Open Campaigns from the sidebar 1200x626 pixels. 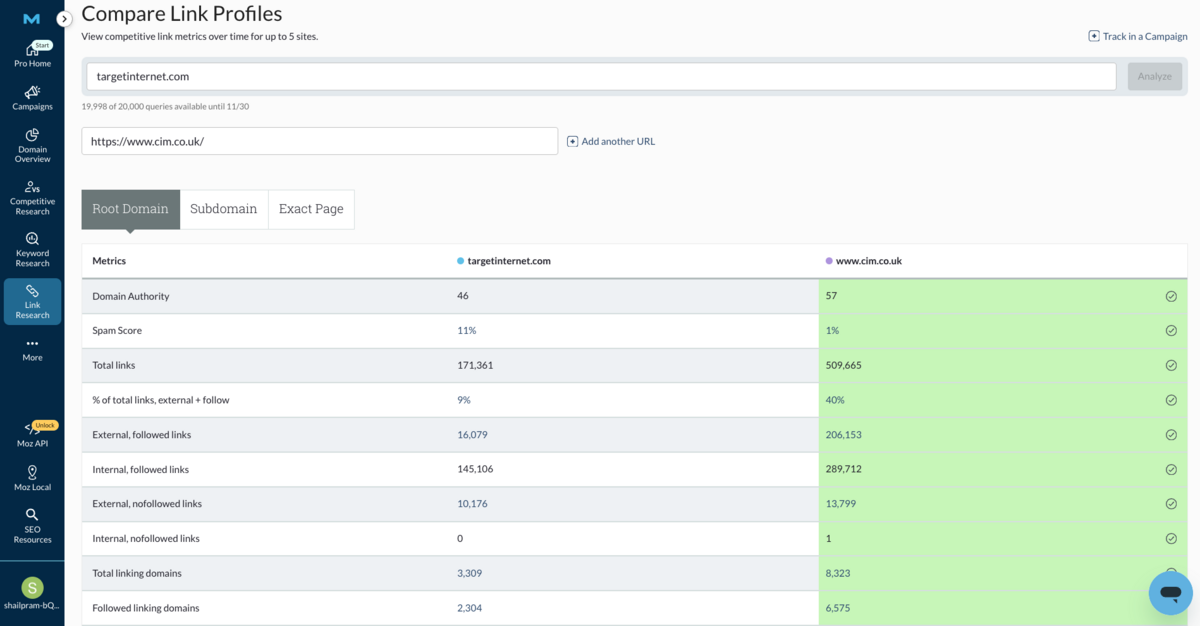point(32,98)
